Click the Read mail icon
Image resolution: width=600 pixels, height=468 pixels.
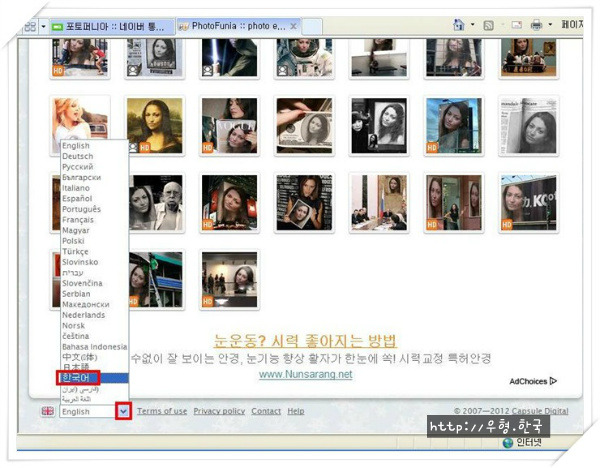pos(517,25)
